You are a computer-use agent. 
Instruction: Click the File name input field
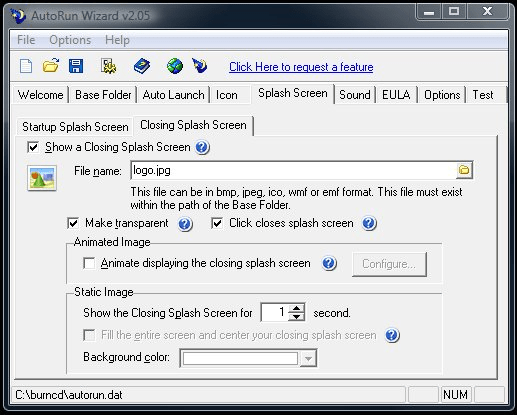click(294, 170)
